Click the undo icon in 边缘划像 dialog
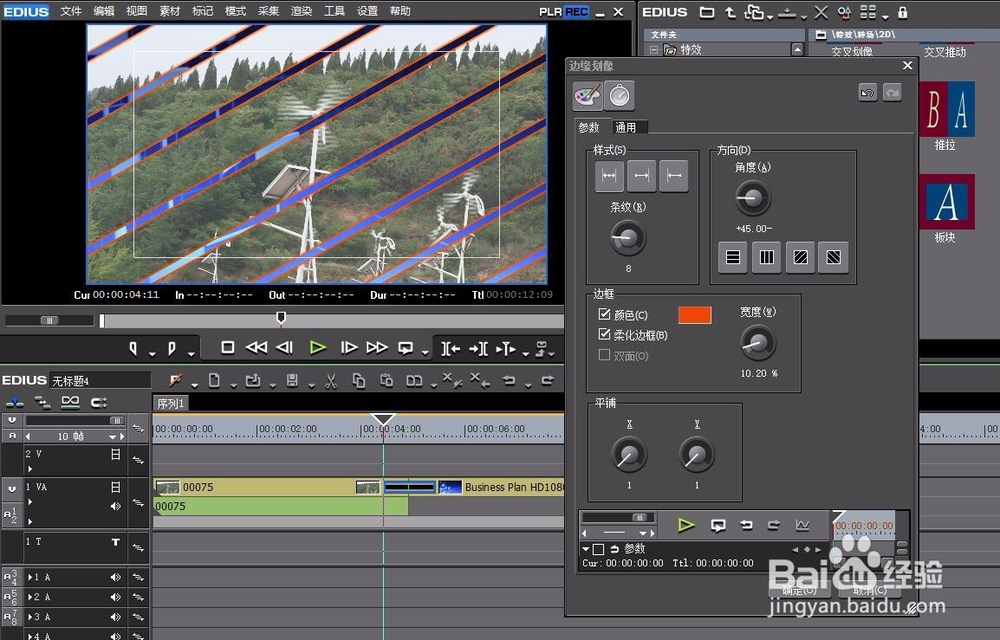 coord(867,93)
